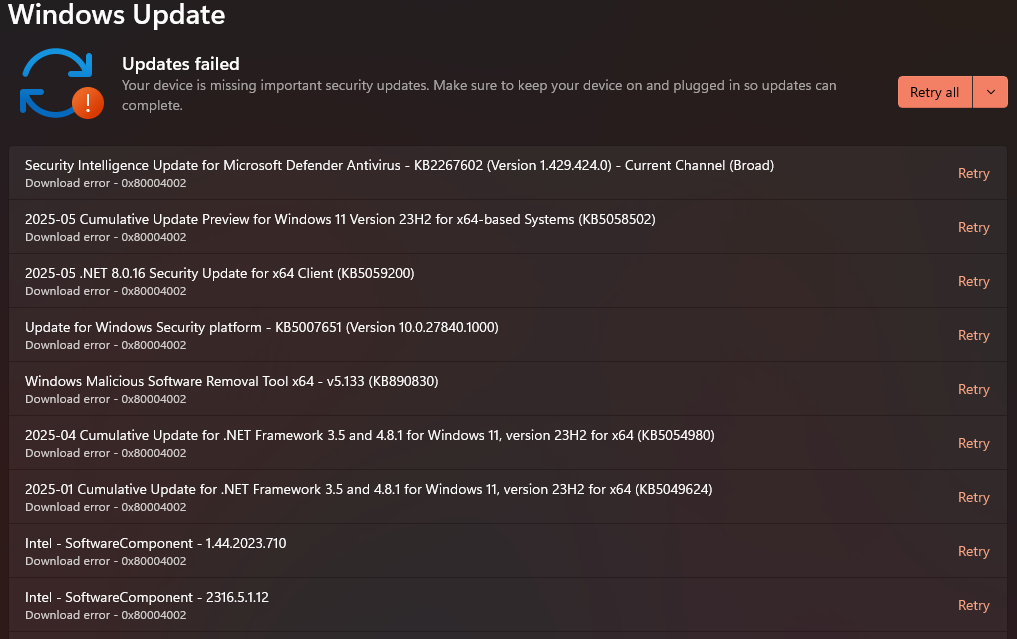The height and width of the screenshot is (639, 1017).
Task: Select the KB5058502 Cumulative Update Preview title
Action: coord(340,219)
